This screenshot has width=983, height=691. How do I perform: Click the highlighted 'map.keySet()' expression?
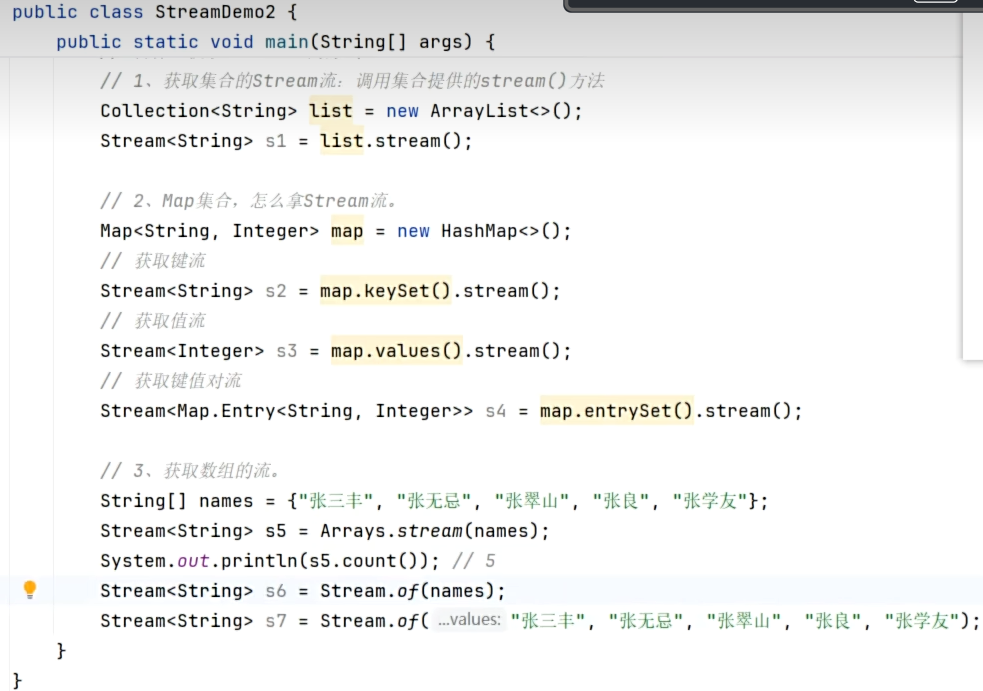[x=386, y=291]
